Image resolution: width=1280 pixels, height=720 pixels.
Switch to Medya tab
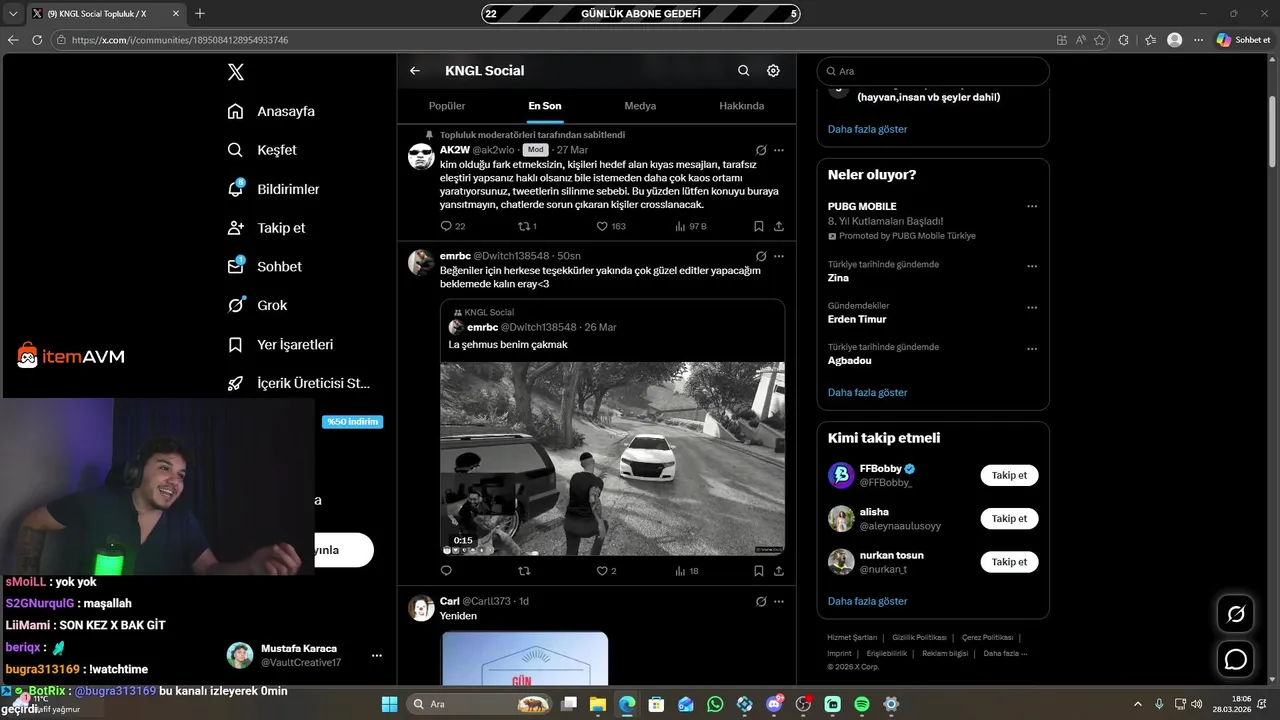tap(640, 106)
